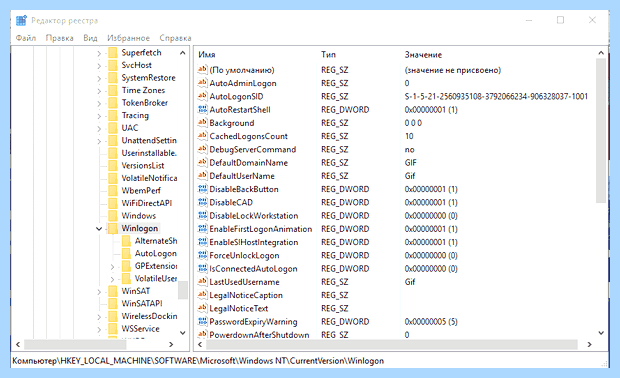Viewport: 620px width, 378px height.
Task: Click the Registry Editor app icon in title bar
Action: 21,20
